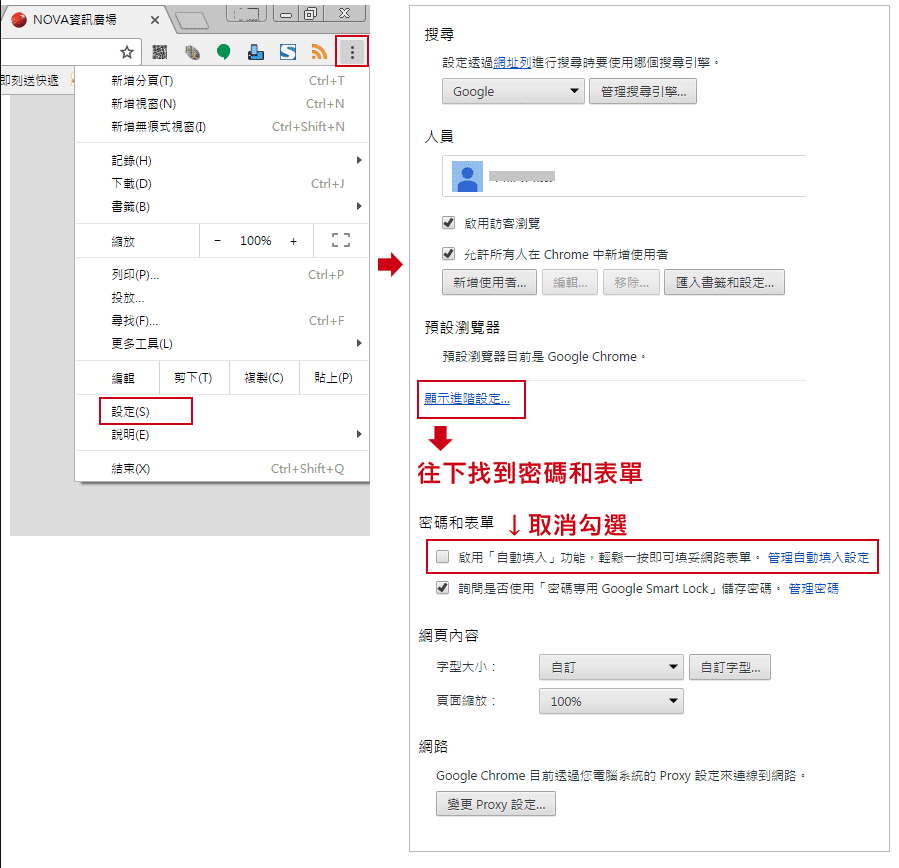899x868 pixels.
Task: Expand the 更多工具(L) submenu
Action: 222,343
